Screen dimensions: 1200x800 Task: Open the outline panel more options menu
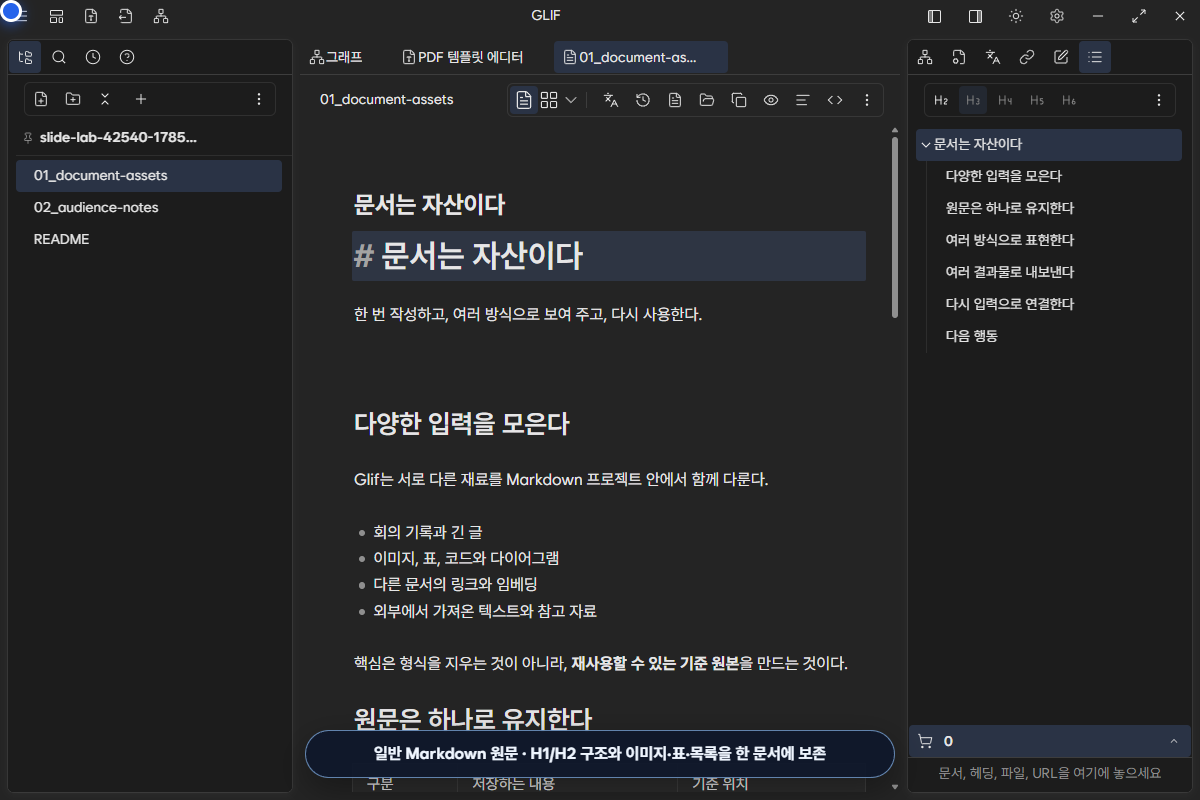[1159, 100]
